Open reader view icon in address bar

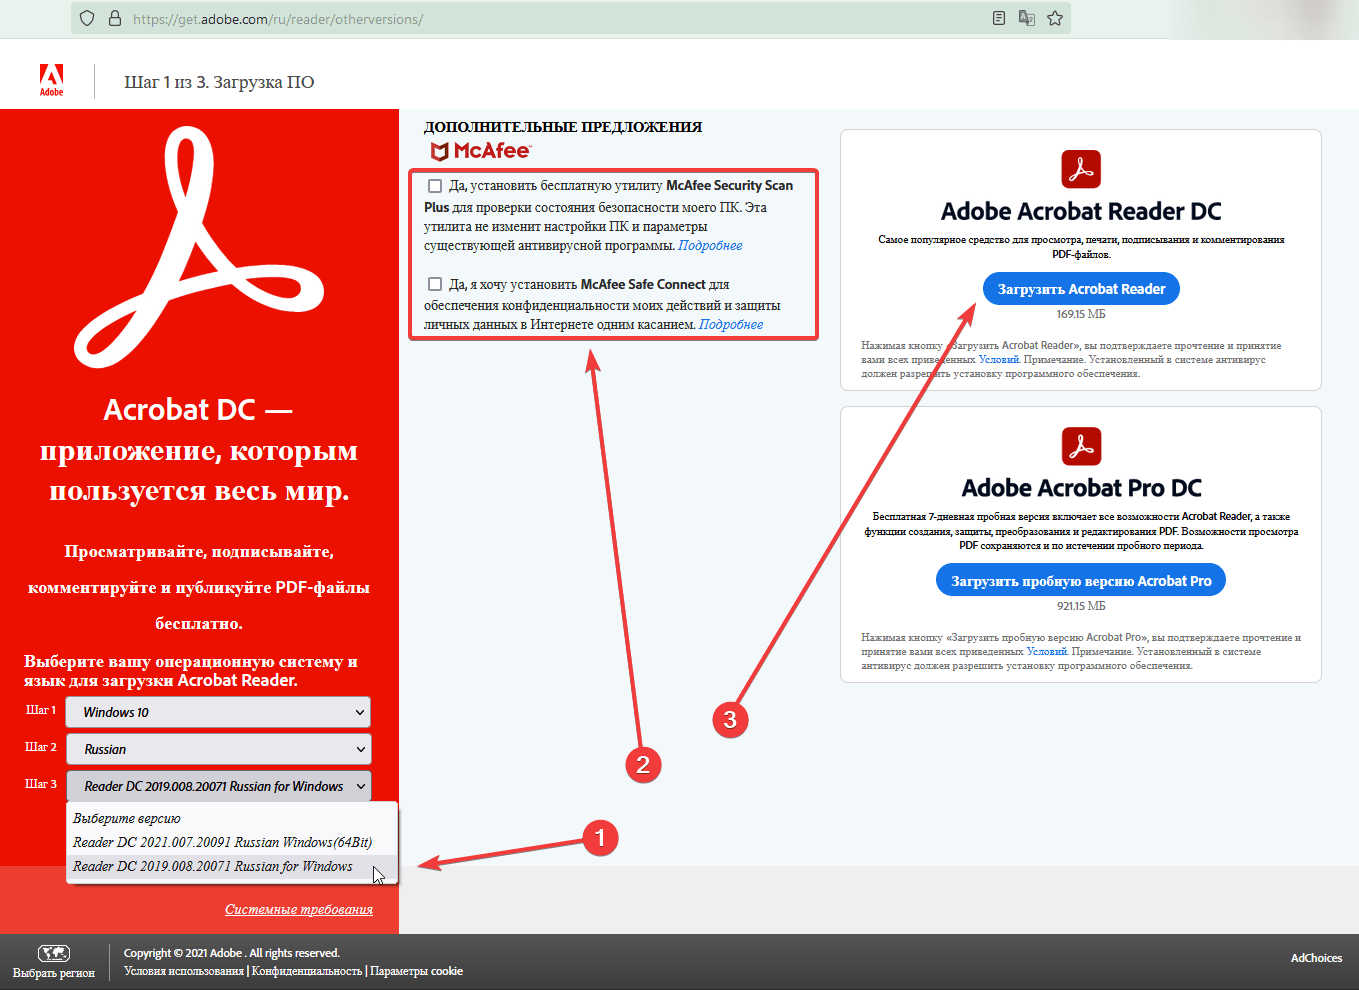click(998, 18)
